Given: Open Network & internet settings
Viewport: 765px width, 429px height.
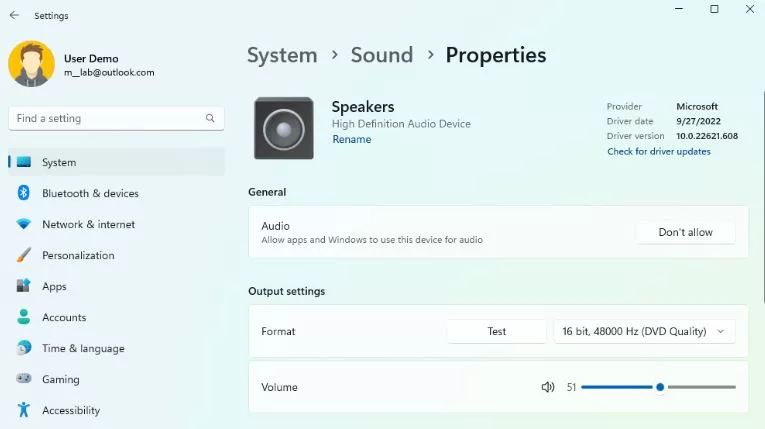Looking at the screenshot, I should pos(116,225).
